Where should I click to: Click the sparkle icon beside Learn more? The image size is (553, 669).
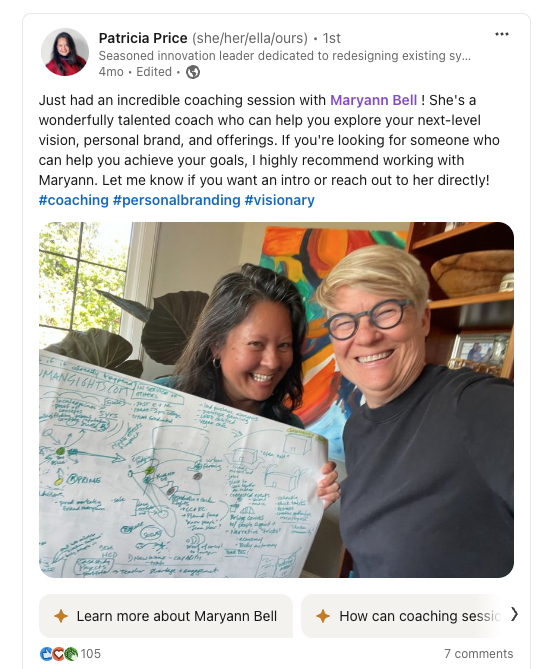(61, 616)
